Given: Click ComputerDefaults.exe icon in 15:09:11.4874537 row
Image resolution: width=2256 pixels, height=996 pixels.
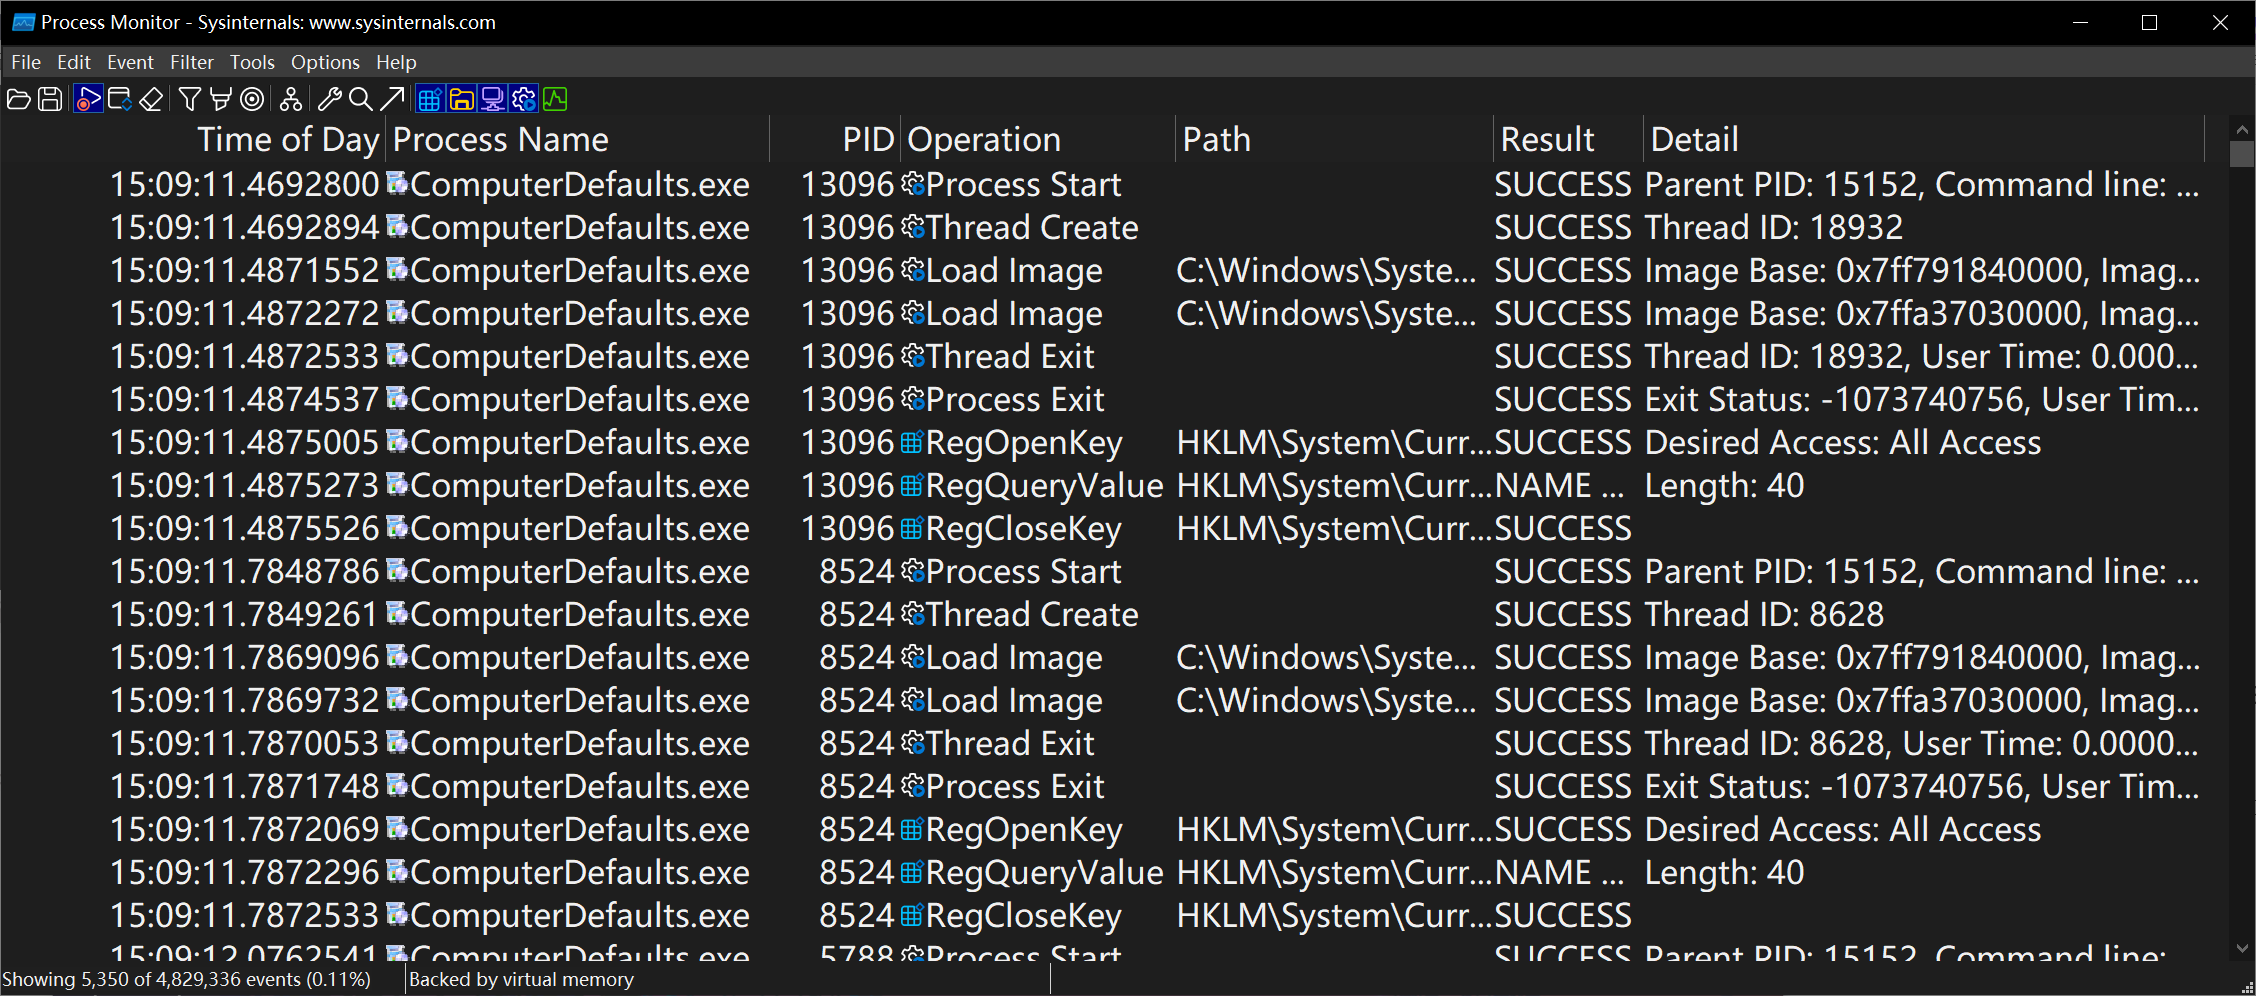Looking at the screenshot, I should click(x=397, y=398).
